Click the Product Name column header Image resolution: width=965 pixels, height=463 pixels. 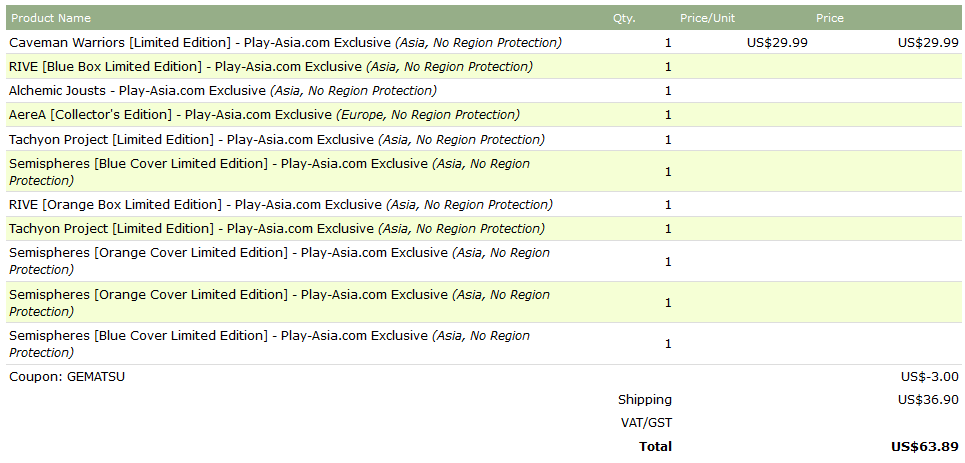click(51, 18)
